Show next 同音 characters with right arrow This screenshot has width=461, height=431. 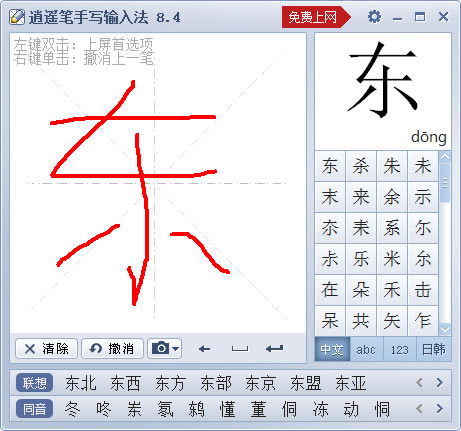point(440,408)
